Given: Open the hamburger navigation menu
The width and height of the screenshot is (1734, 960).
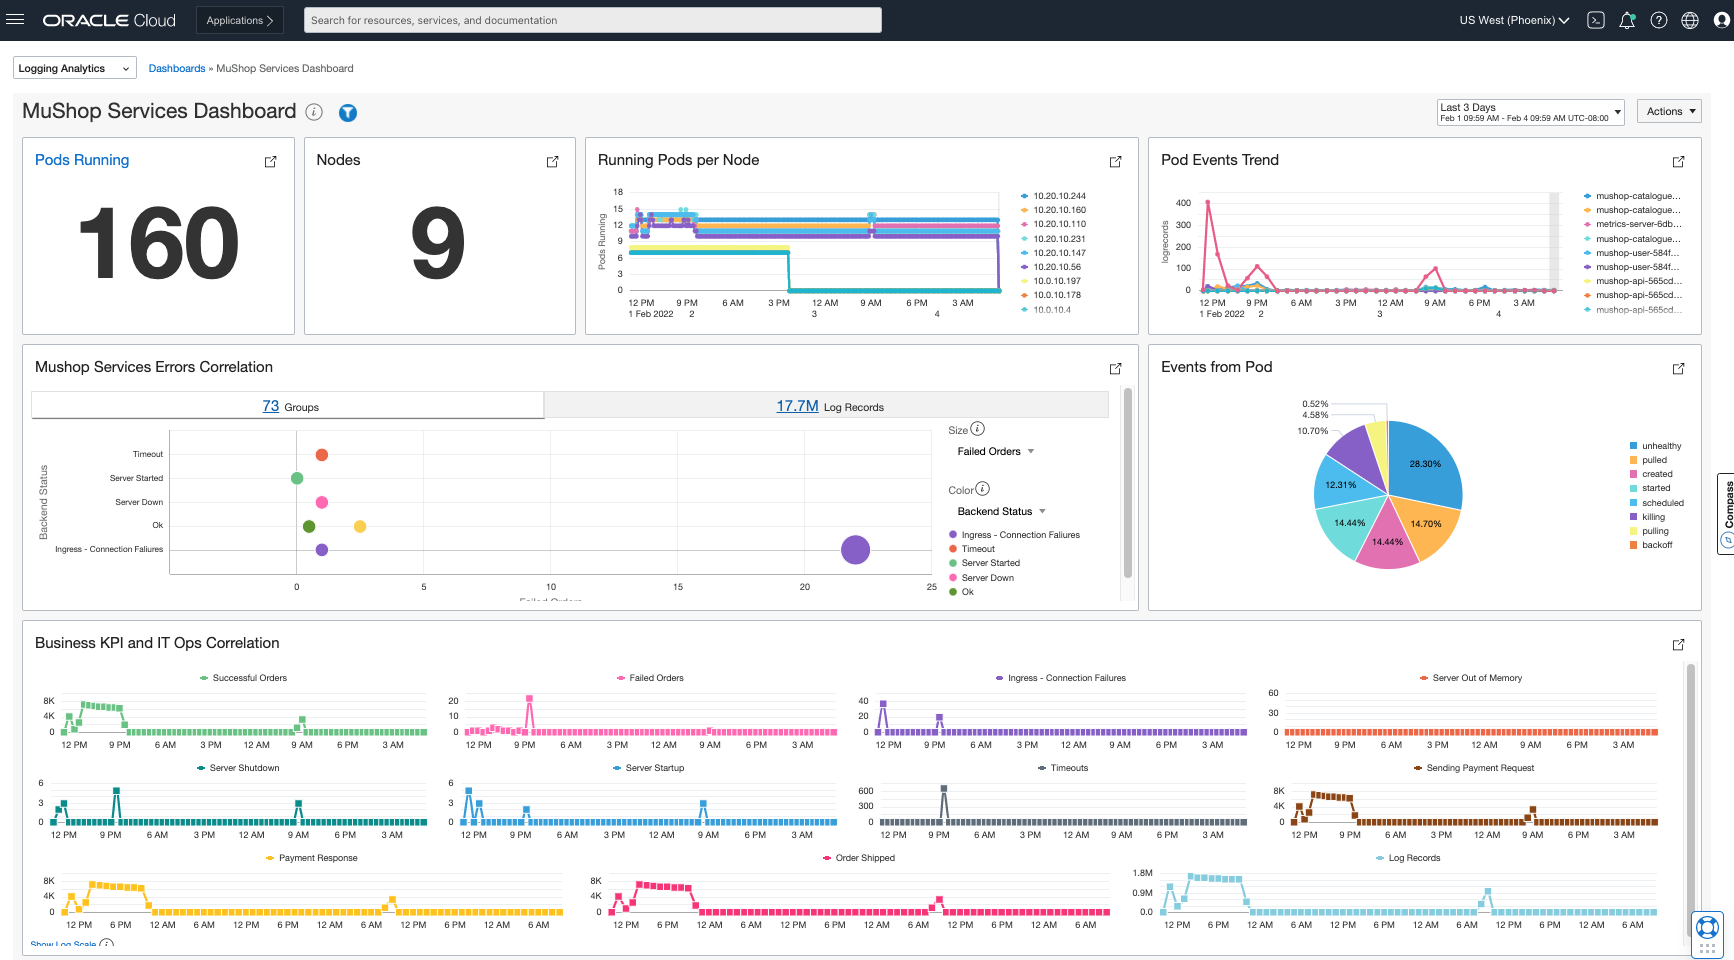Looking at the screenshot, I should click(x=15, y=20).
